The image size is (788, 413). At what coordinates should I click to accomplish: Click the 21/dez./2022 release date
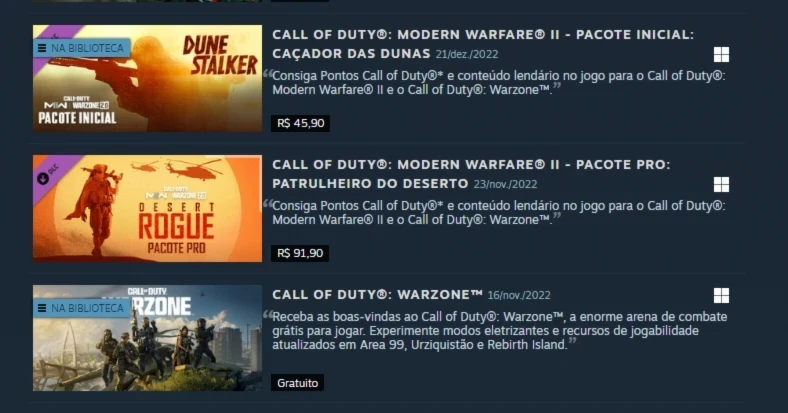(x=467, y=54)
